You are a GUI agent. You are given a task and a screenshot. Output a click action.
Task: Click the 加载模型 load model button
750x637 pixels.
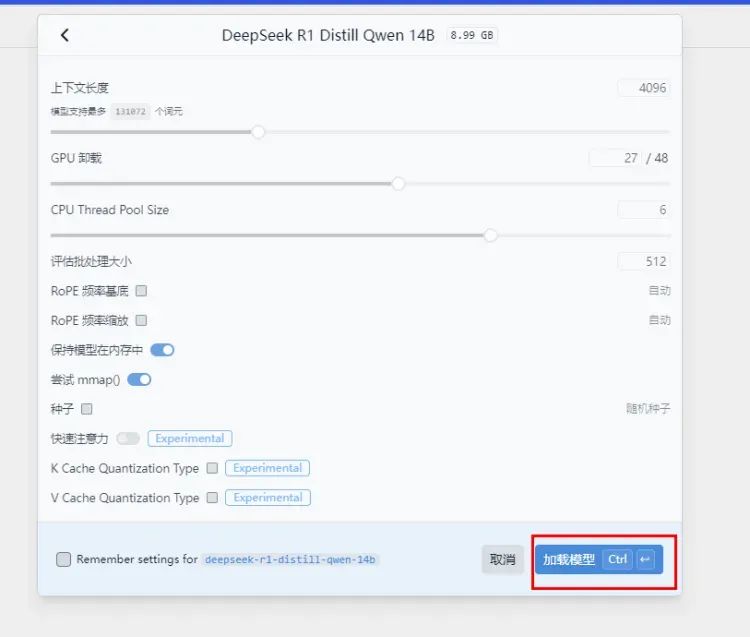(599, 560)
